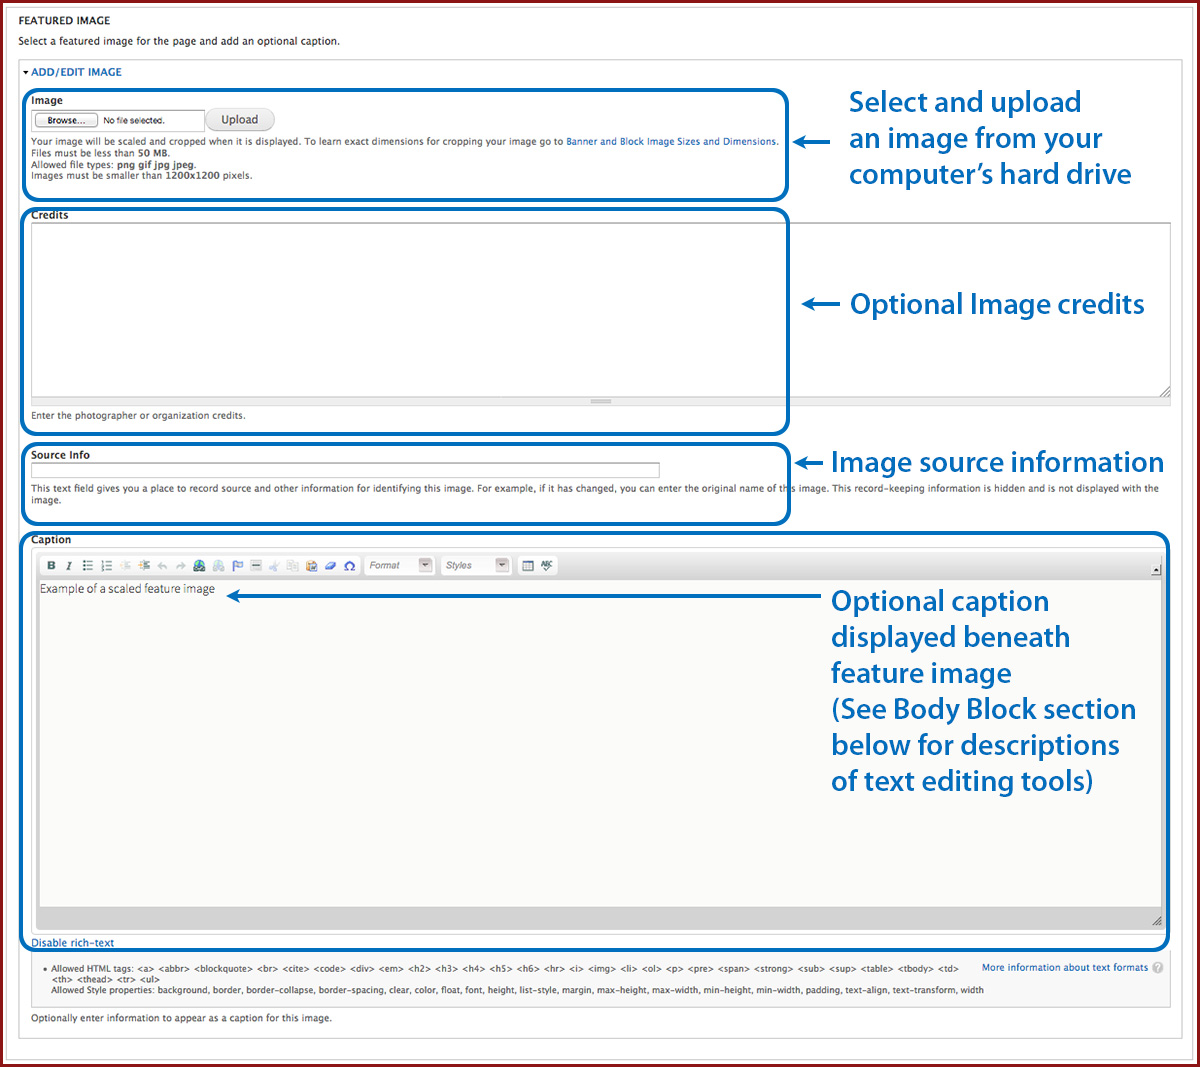
Task: Click the eraser remove format icon
Action: pos(330,566)
